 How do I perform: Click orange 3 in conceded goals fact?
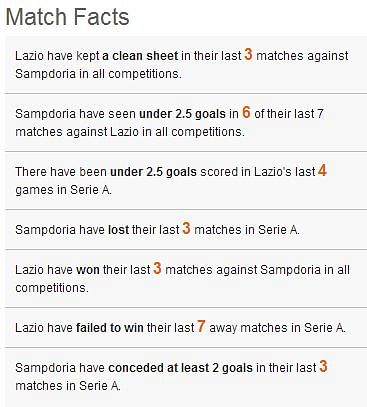[323, 366]
